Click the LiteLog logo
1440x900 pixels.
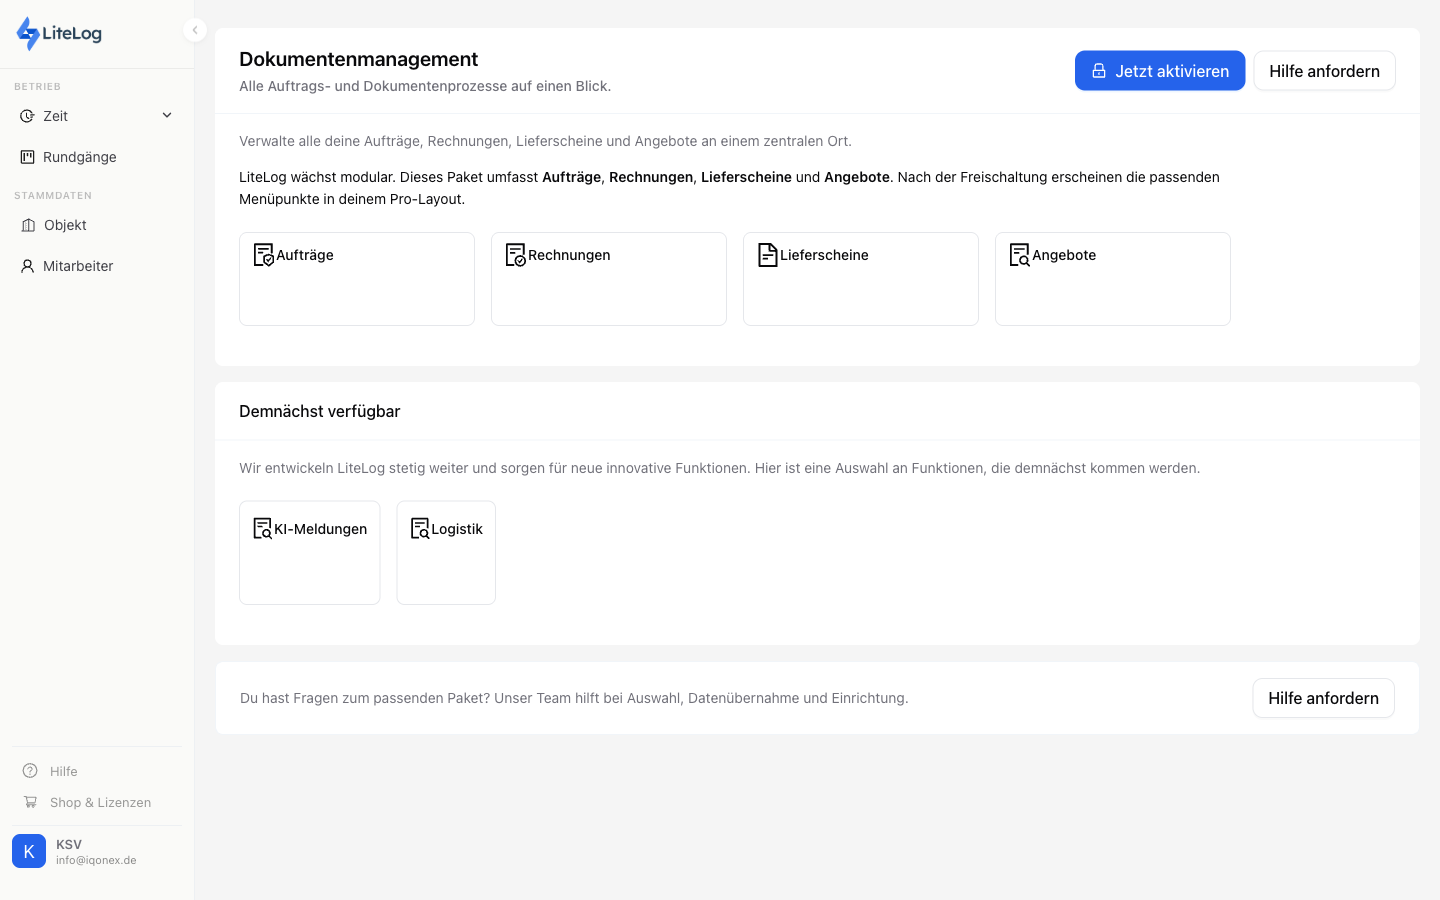(x=58, y=32)
